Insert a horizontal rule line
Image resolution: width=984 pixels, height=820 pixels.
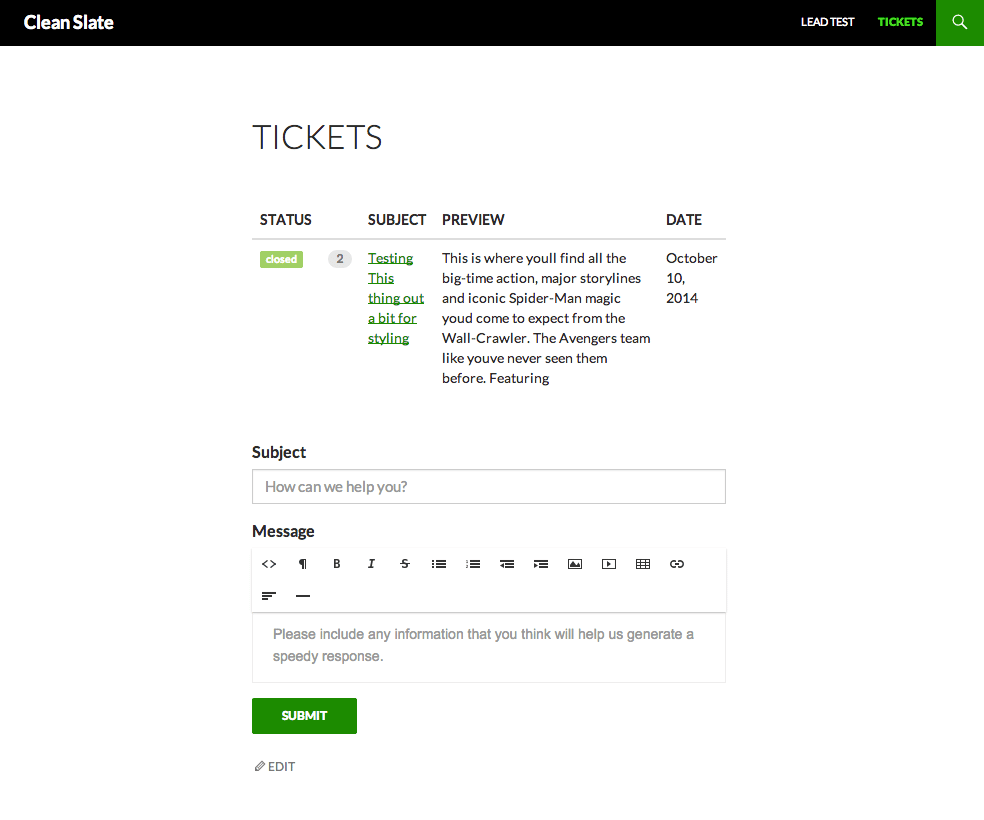point(303,596)
